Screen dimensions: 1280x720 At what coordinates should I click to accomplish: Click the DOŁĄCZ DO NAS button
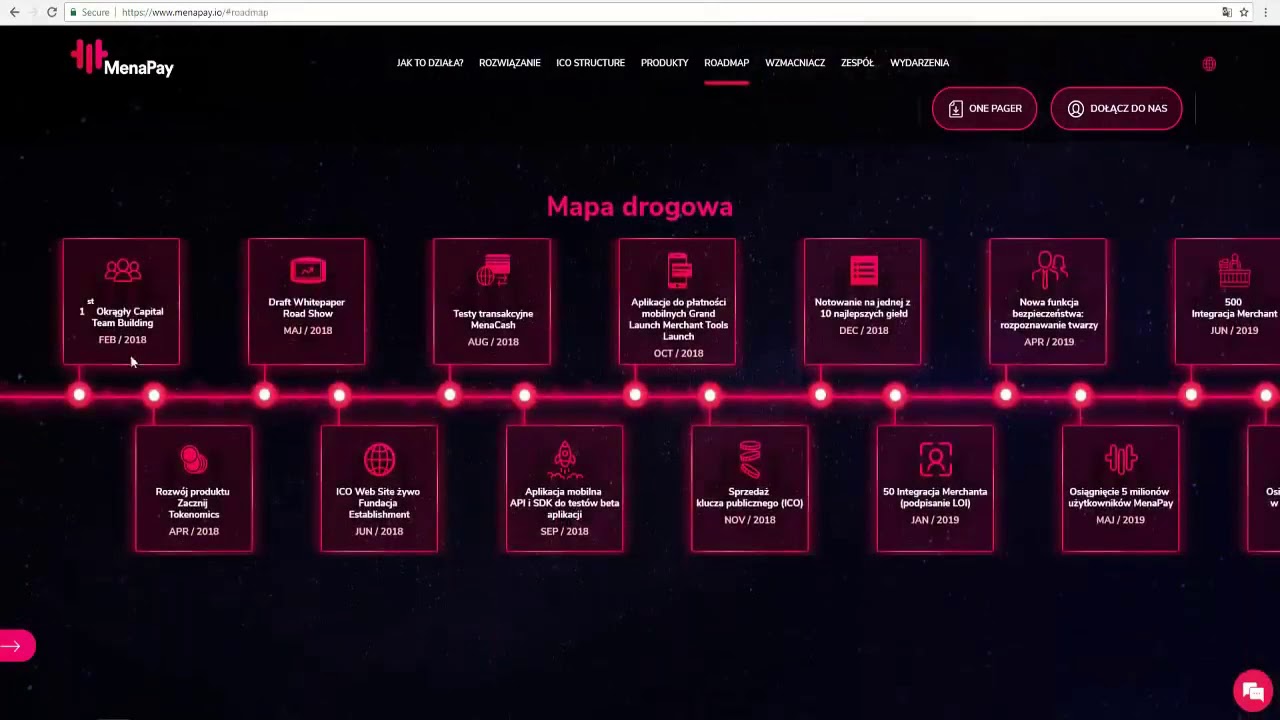click(x=1116, y=108)
